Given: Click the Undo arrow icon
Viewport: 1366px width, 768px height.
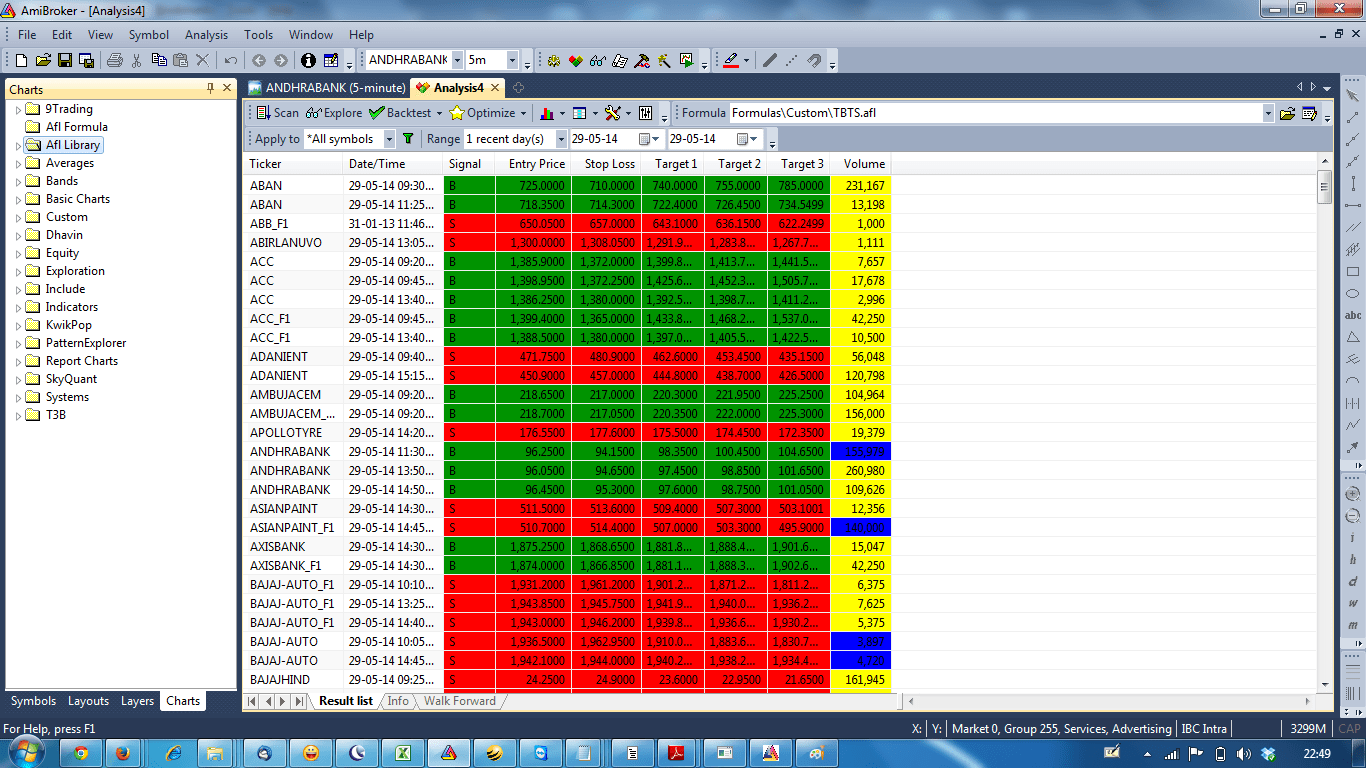Looking at the screenshot, I should point(231,60).
